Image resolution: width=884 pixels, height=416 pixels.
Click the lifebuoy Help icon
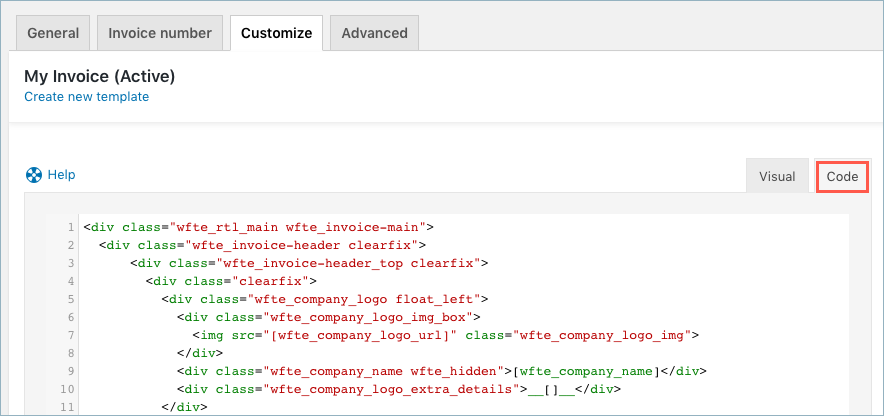pyautogui.click(x=34, y=175)
